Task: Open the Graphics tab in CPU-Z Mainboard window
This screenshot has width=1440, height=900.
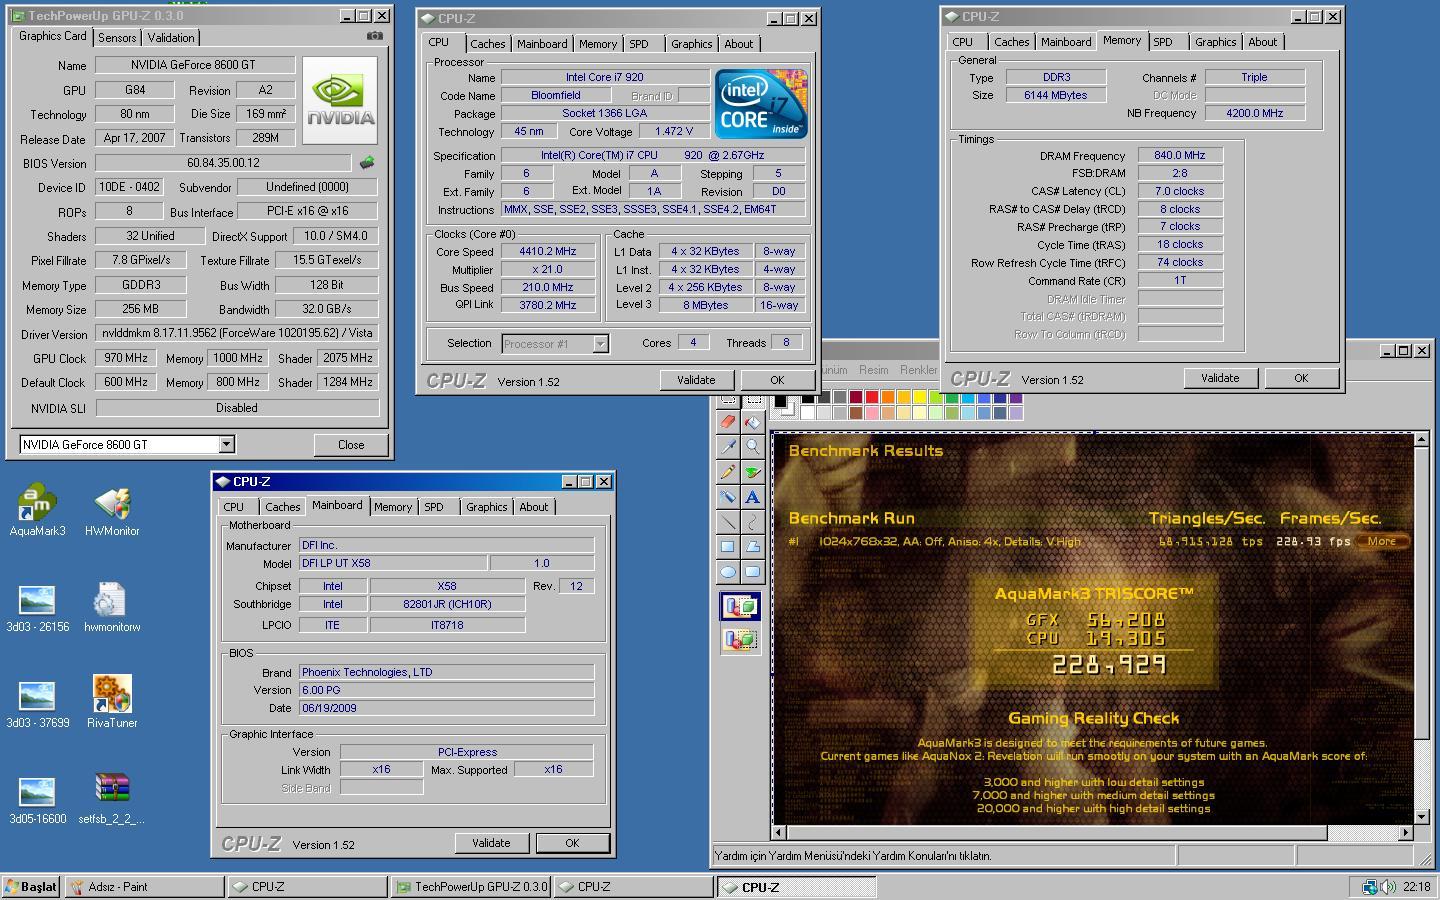Action: coord(487,507)
